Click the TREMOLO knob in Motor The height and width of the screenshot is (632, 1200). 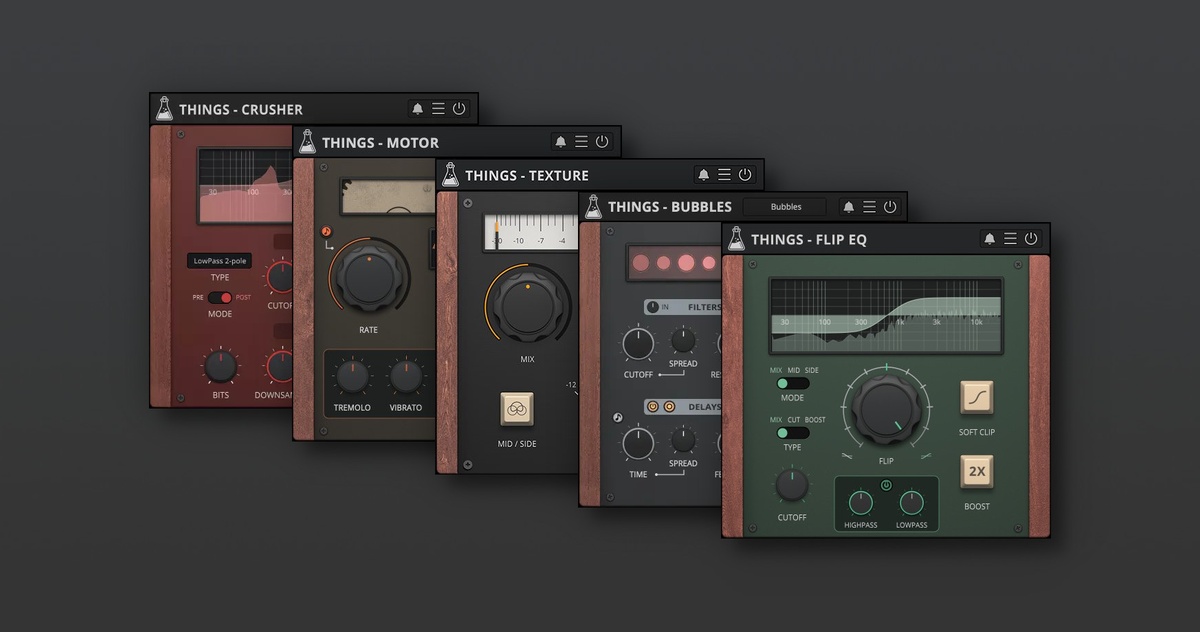(352, 377)
